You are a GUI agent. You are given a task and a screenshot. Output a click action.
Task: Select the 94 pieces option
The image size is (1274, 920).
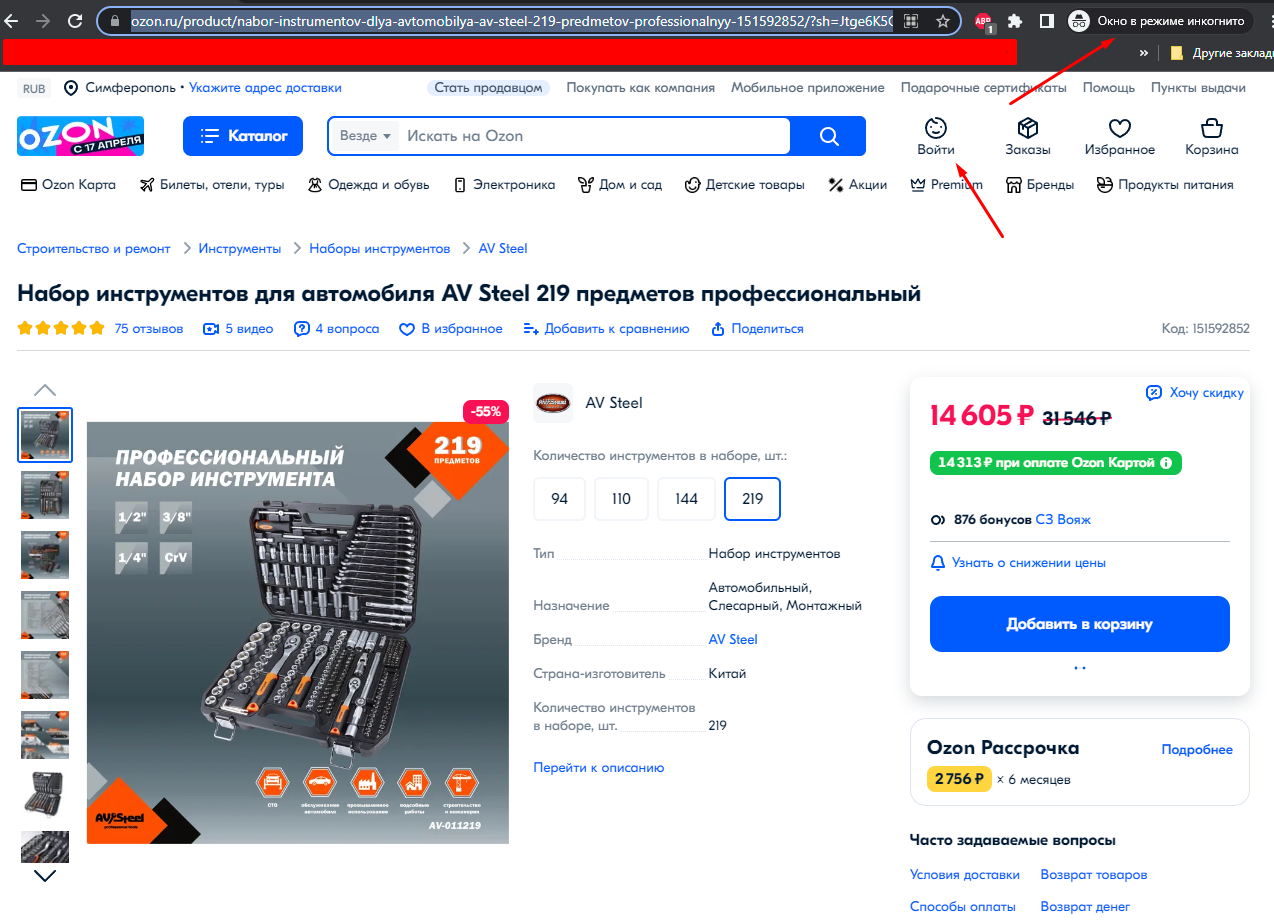[x=560, y=499]
